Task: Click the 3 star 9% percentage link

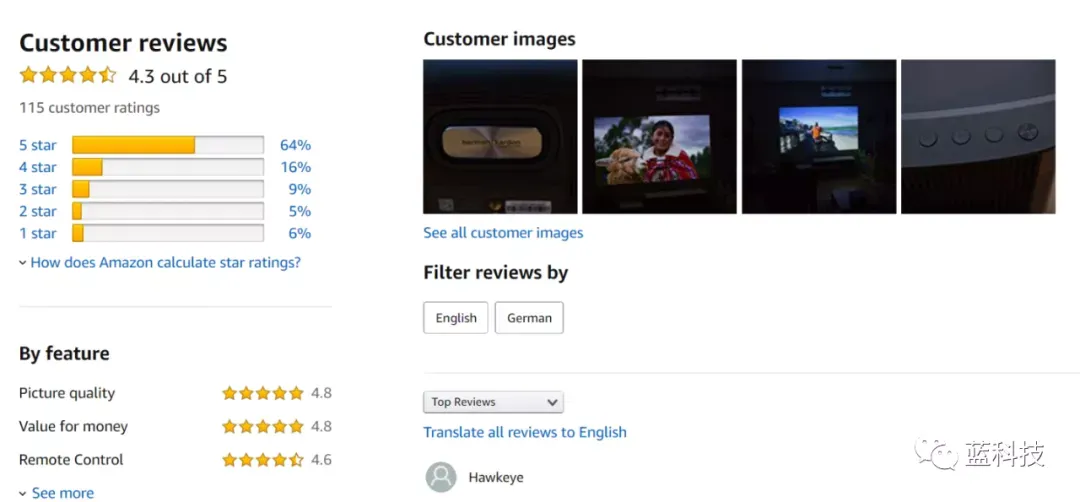Action: 300,189
